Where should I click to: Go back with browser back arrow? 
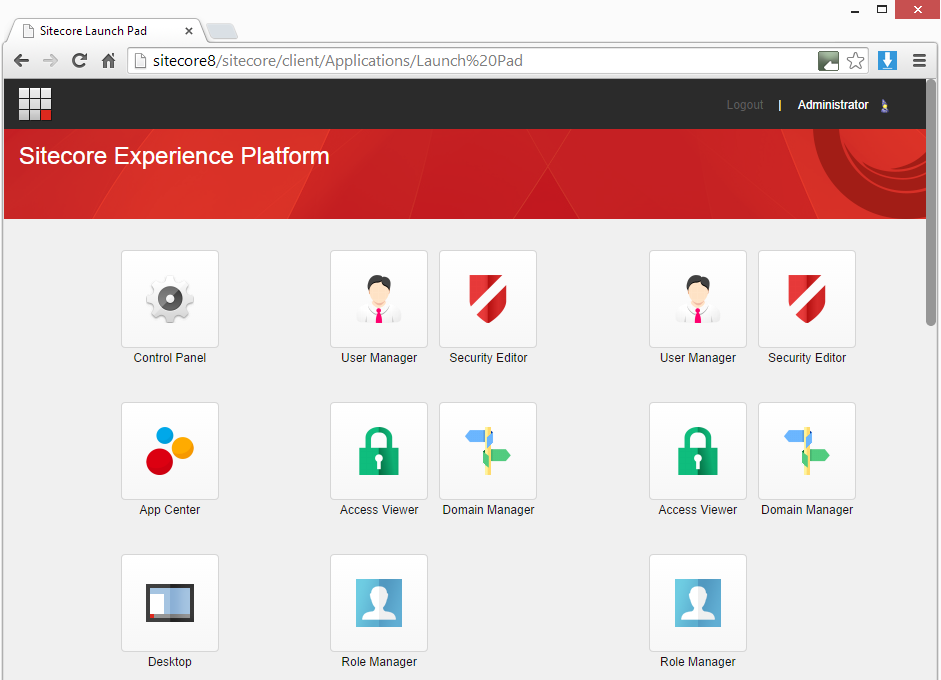22,61
